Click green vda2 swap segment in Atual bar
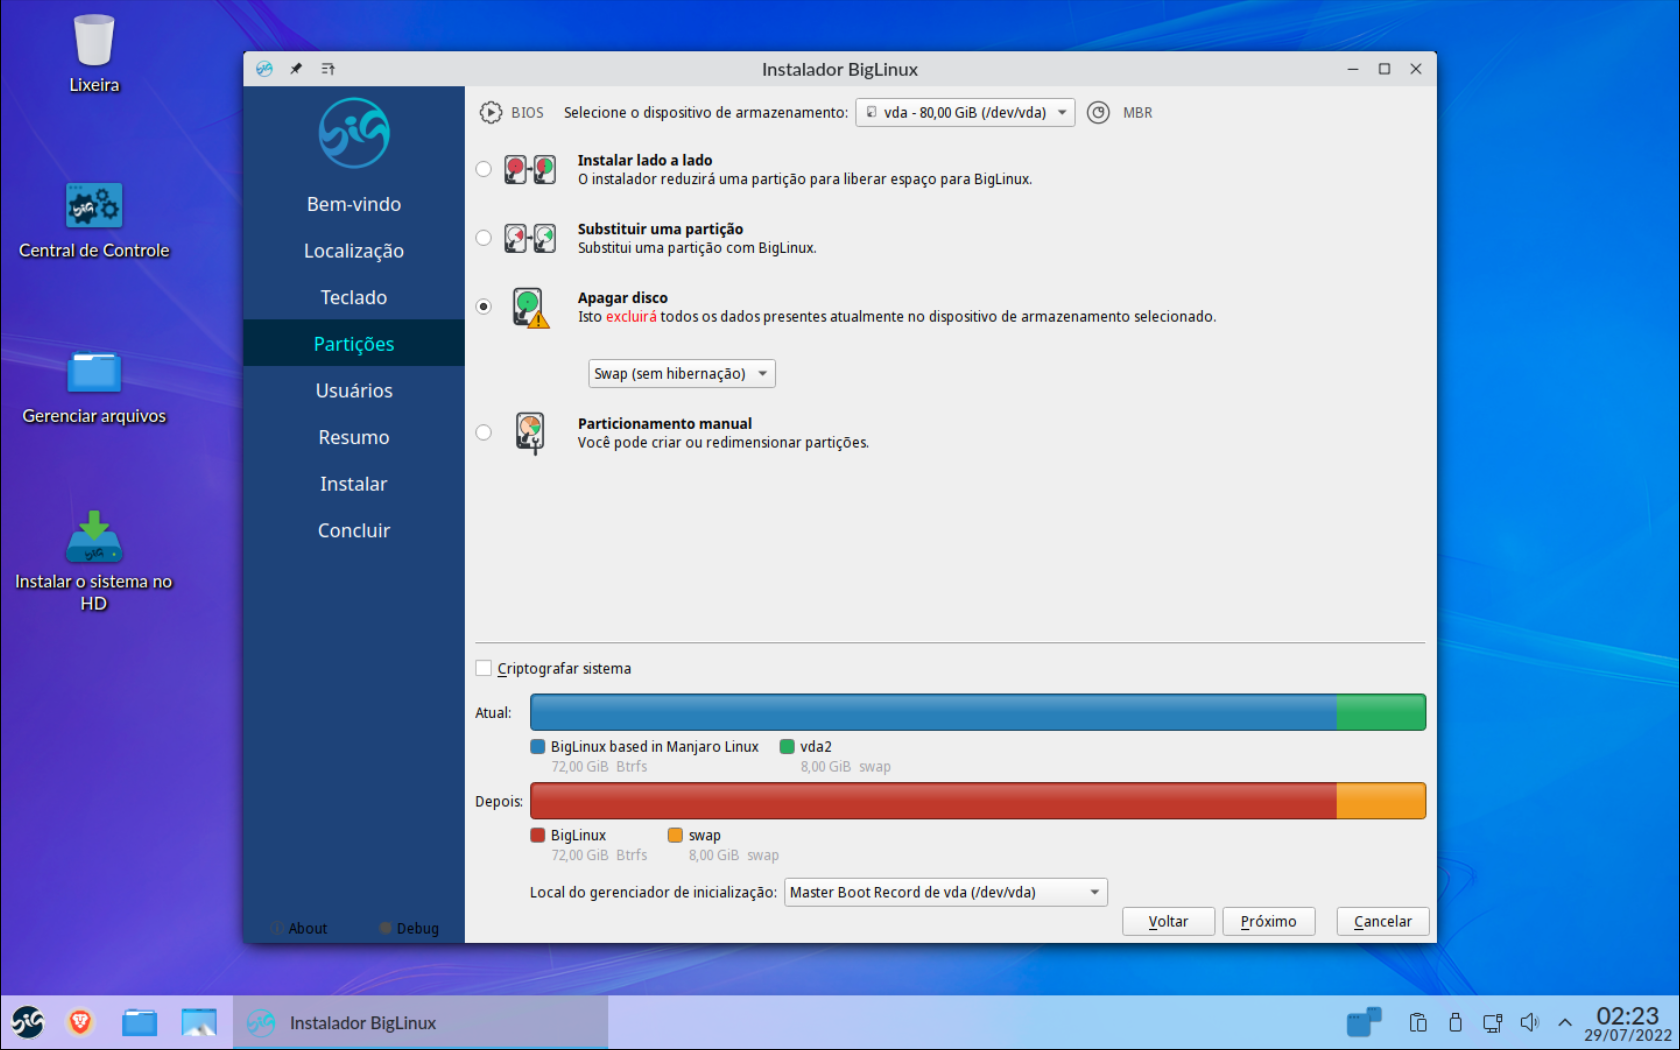This screenshot has height=1050, width=1680. click(x=1381, y=712)
